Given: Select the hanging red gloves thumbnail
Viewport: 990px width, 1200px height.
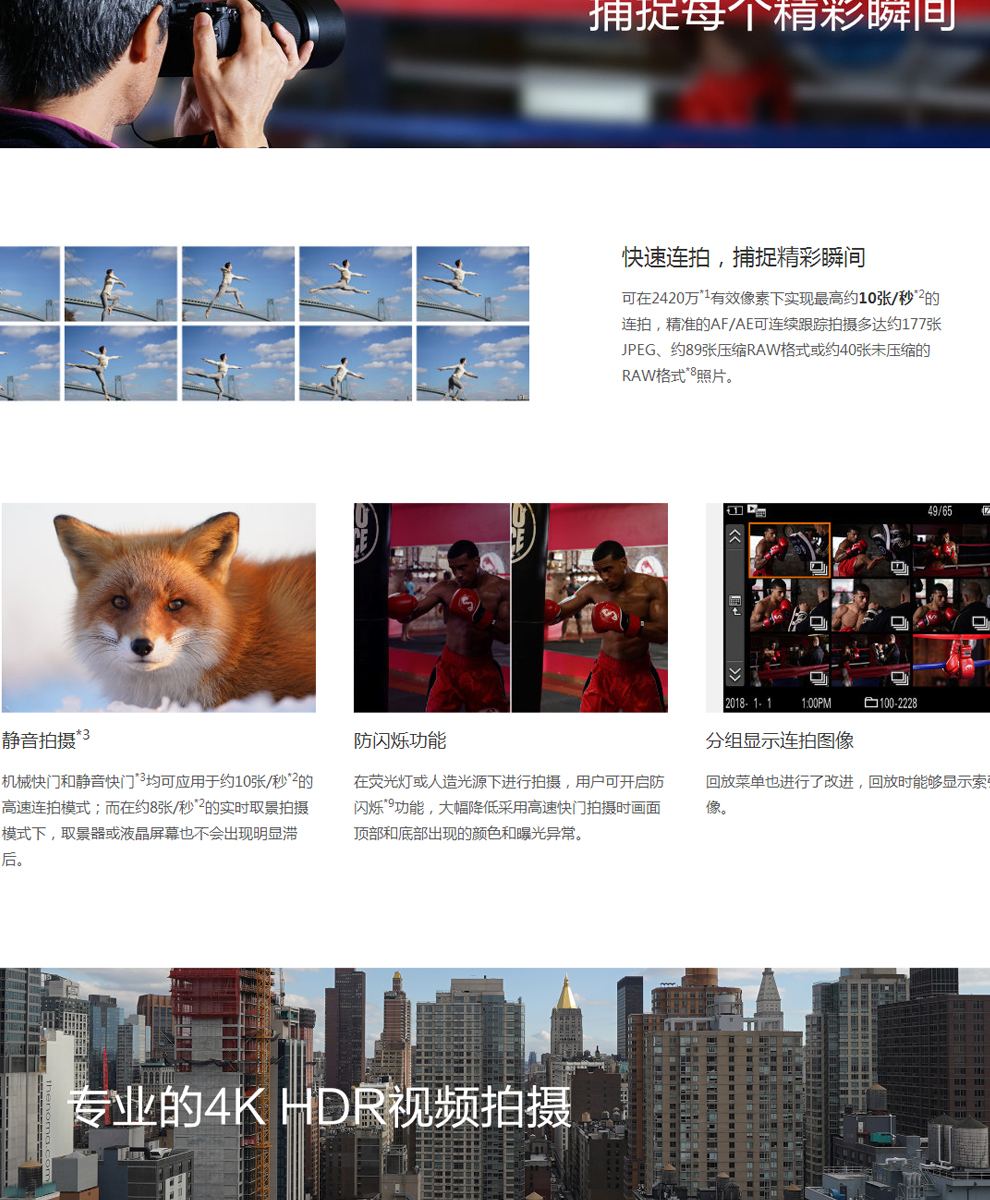Looking at the screenshot, I should (x=951, y=660).
